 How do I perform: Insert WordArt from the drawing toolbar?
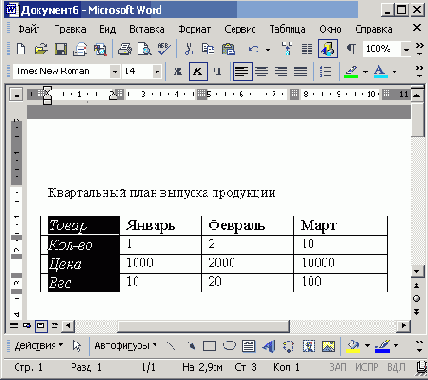(x=269, y=346)
